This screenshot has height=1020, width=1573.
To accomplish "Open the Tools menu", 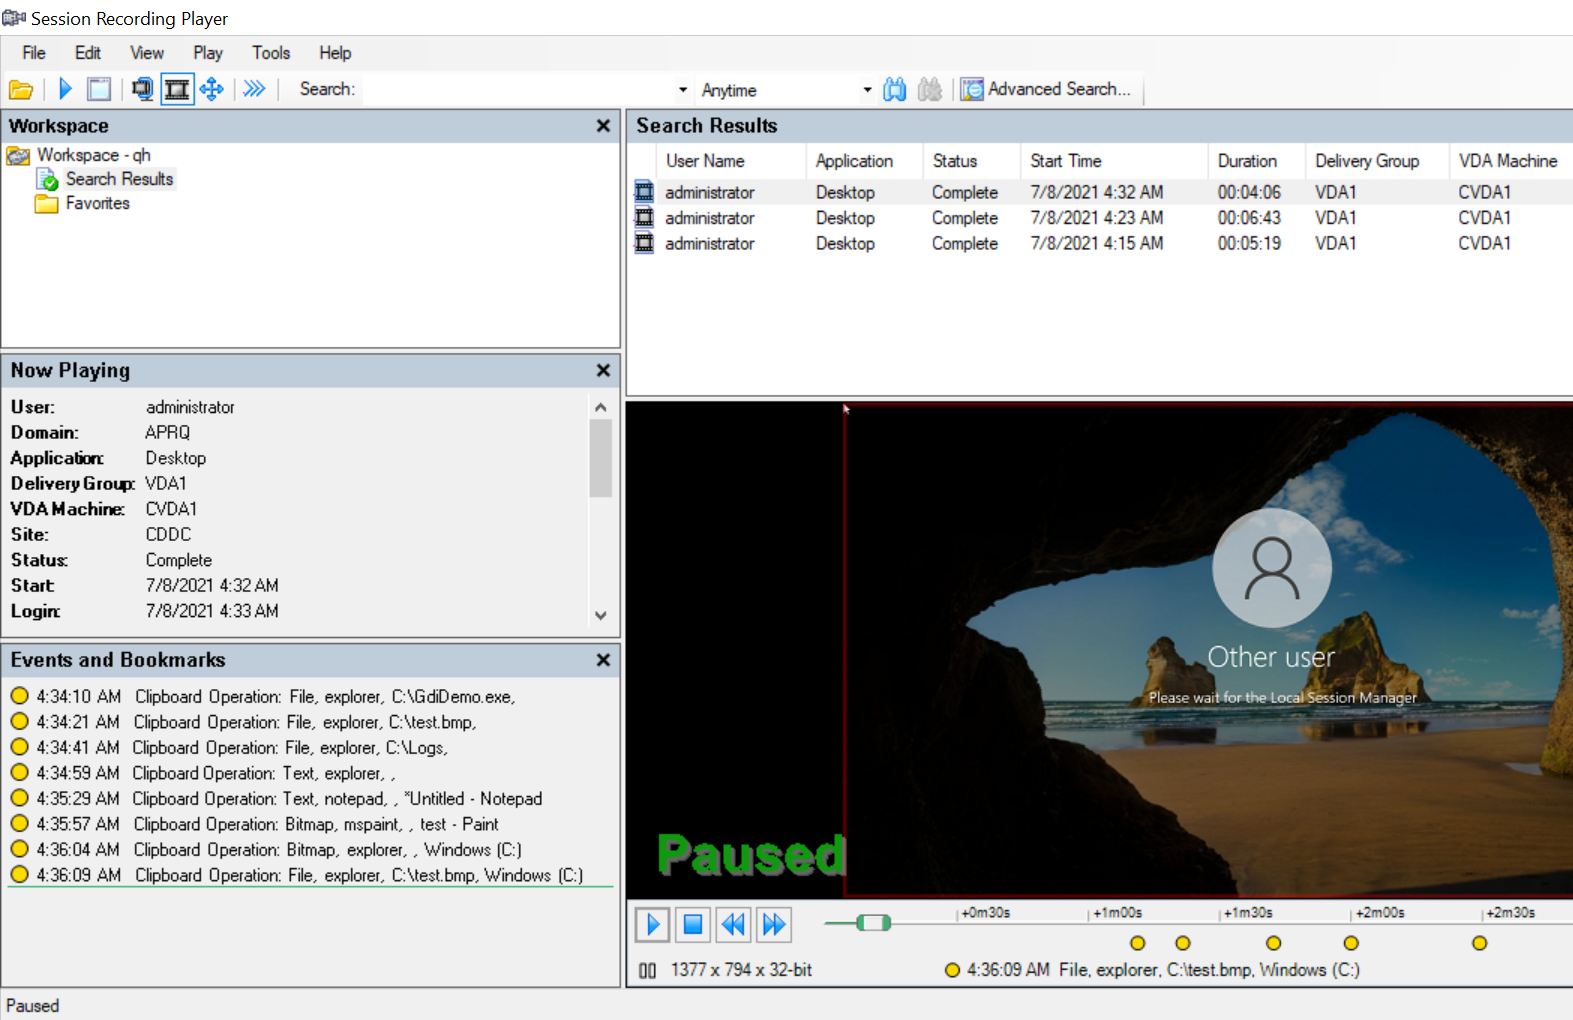I will pos(270,53).
